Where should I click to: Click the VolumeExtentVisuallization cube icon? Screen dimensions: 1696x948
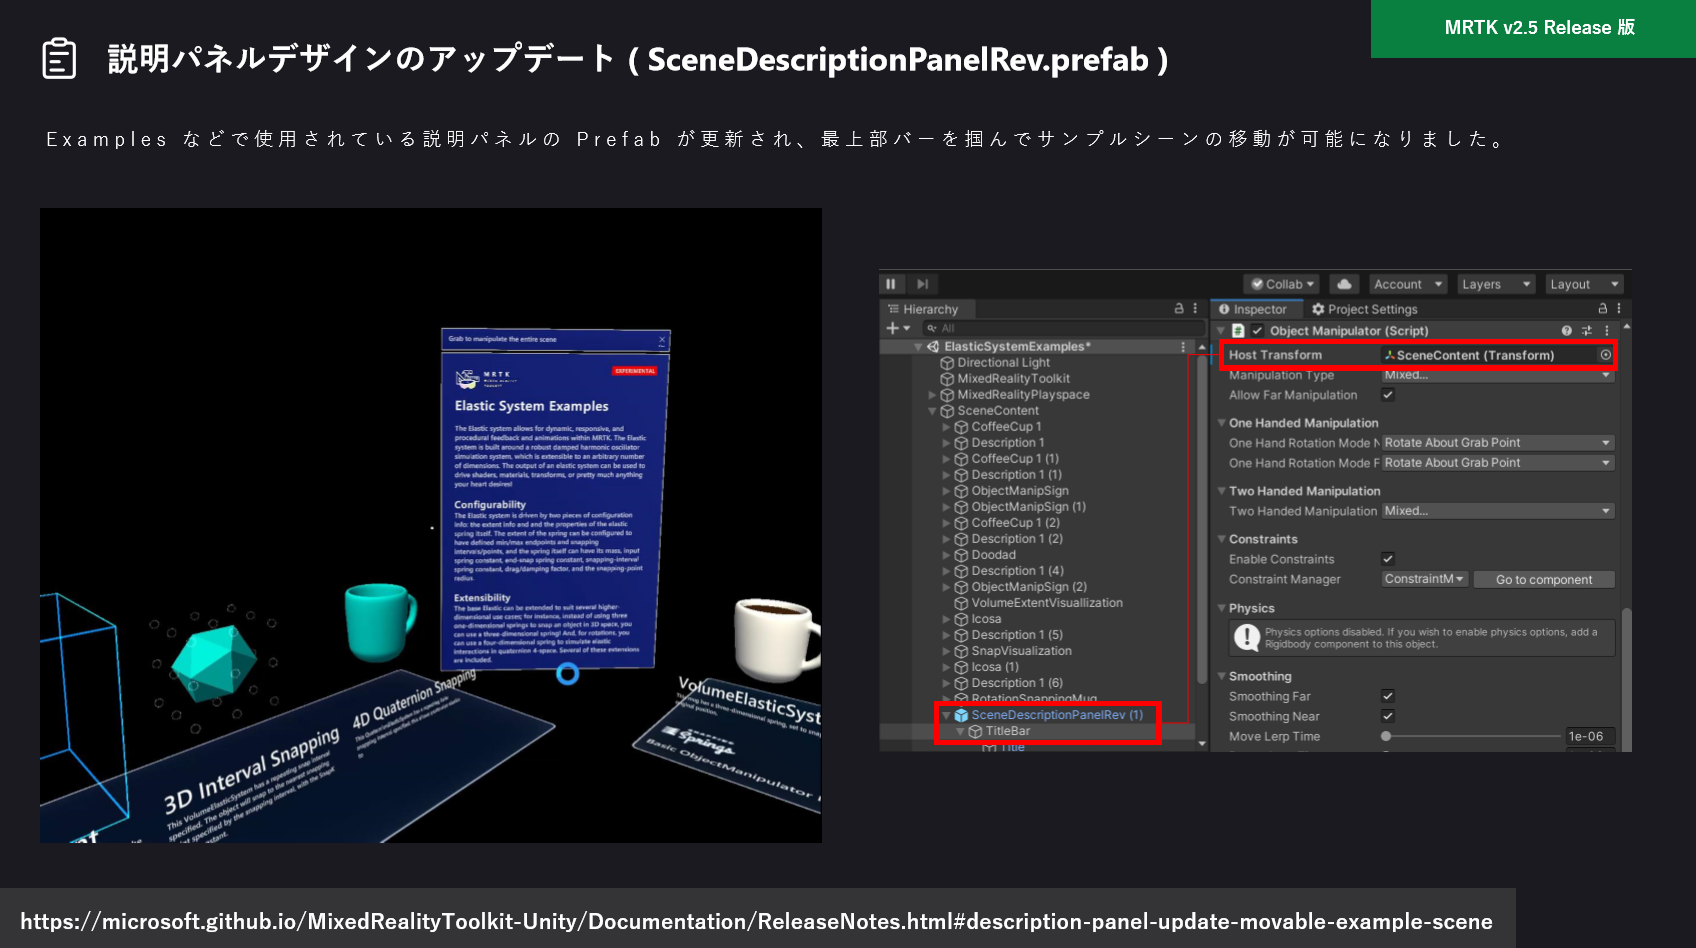(961, 603)
